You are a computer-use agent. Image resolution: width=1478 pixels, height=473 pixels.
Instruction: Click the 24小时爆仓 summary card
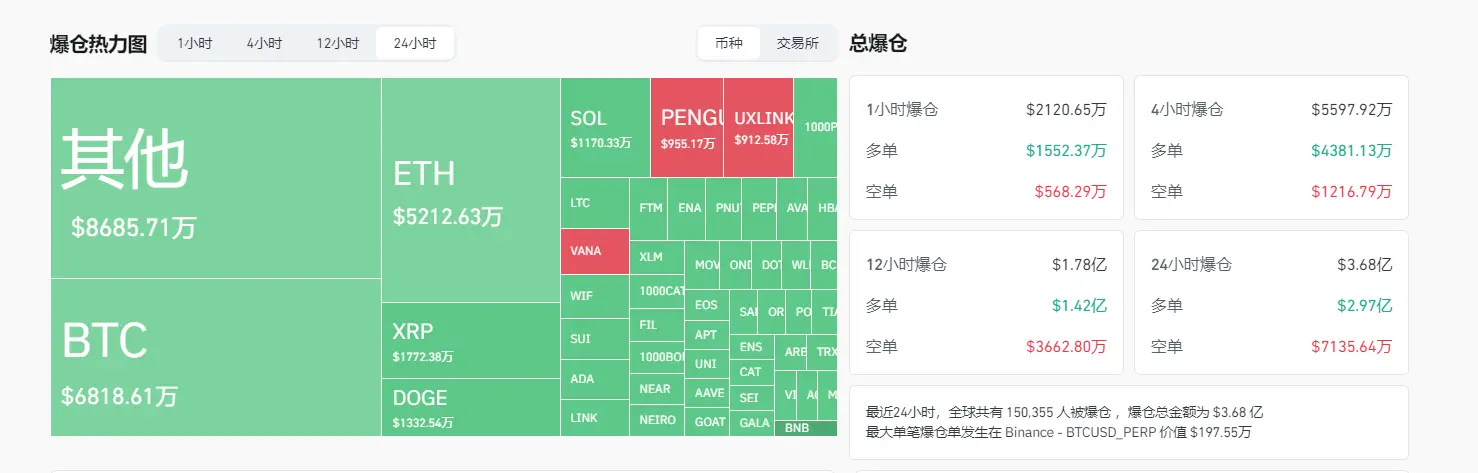click(x=1270, y=303)
